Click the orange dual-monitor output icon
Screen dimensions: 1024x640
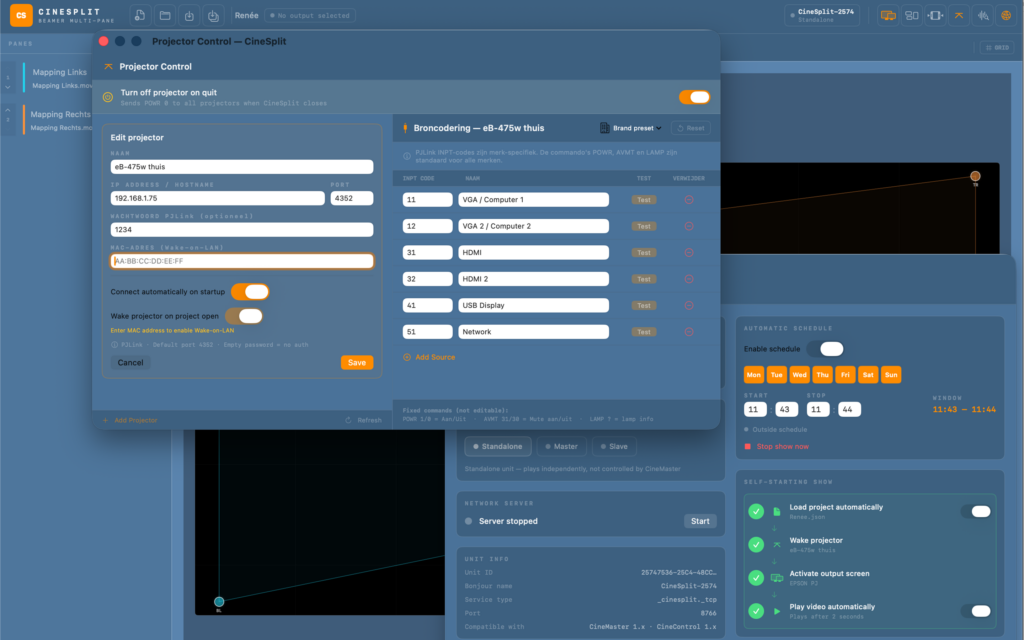coord(888,15)
